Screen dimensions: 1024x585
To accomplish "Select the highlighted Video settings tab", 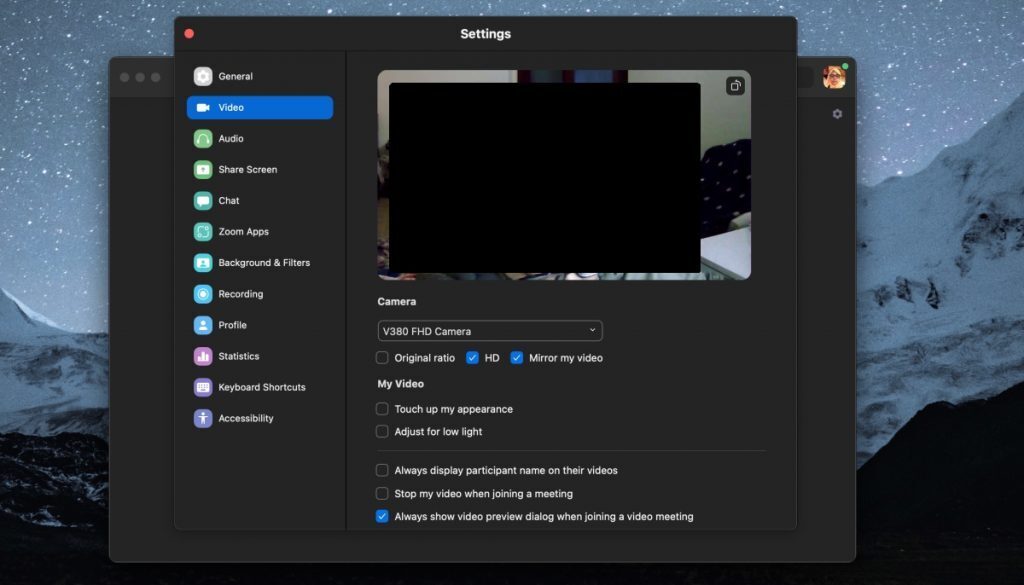I will click(231, 107).
